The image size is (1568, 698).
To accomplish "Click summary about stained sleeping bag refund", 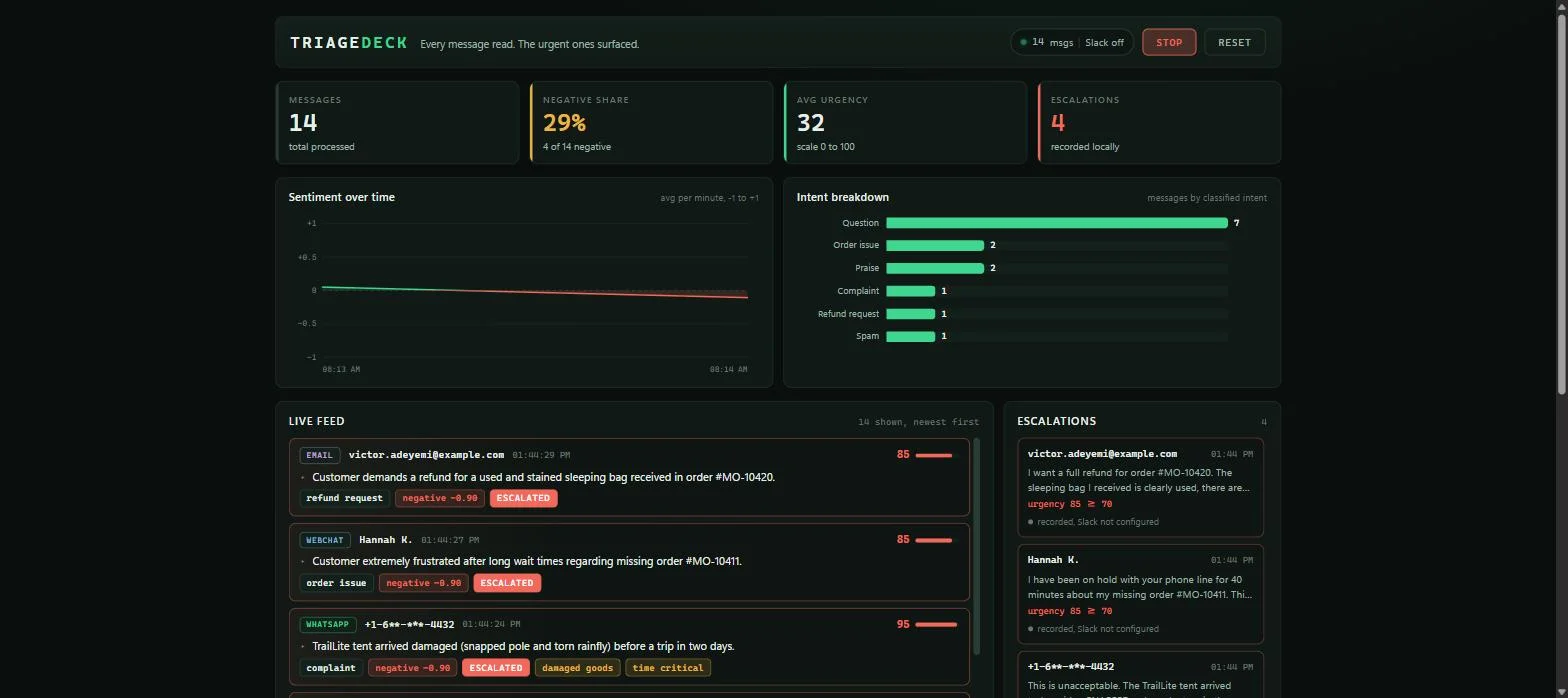I will (543, 477).
